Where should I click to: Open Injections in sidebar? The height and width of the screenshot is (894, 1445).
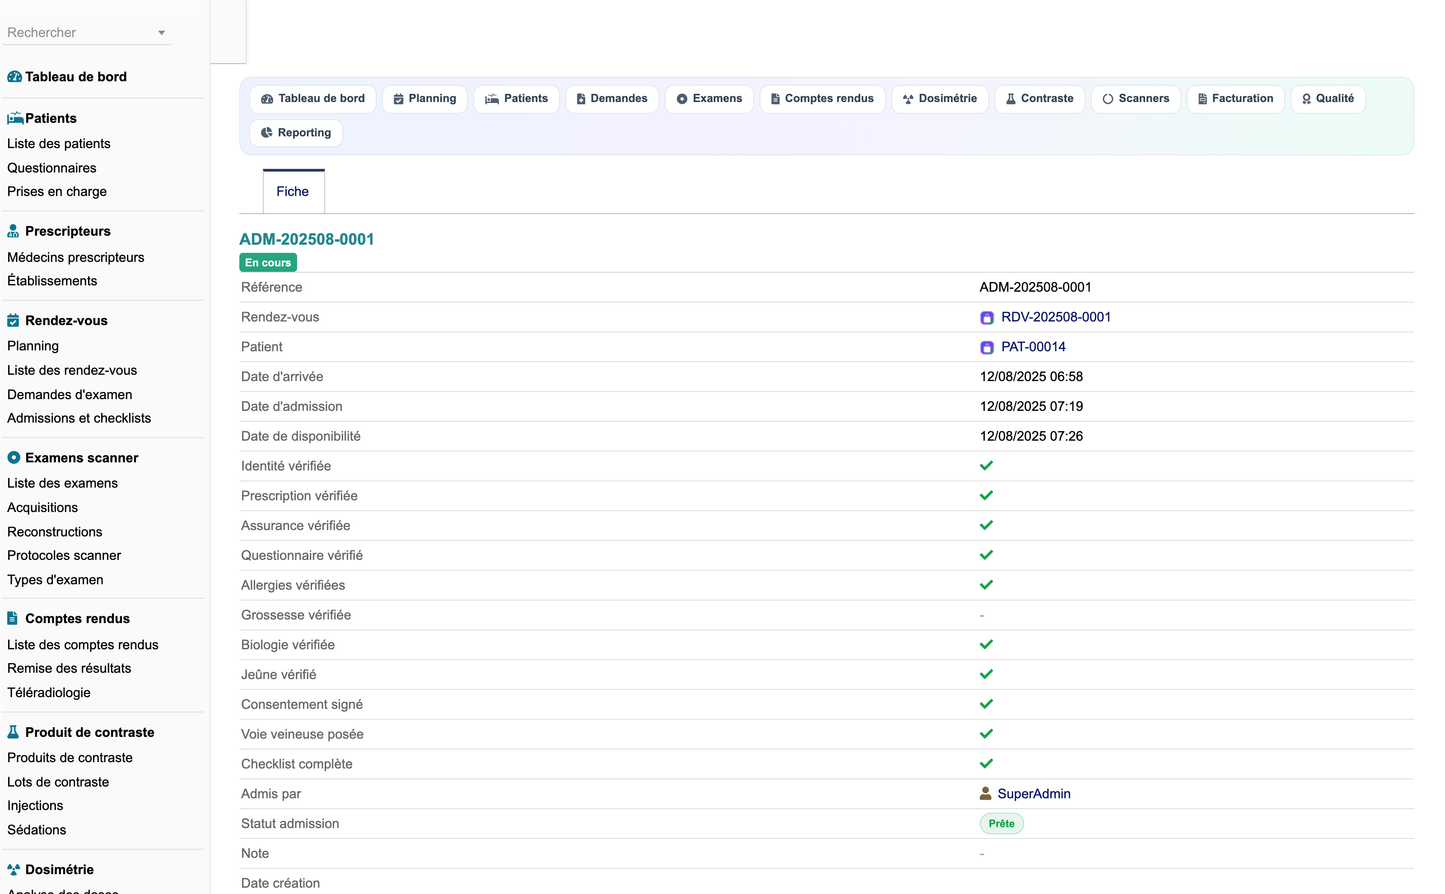35,806
